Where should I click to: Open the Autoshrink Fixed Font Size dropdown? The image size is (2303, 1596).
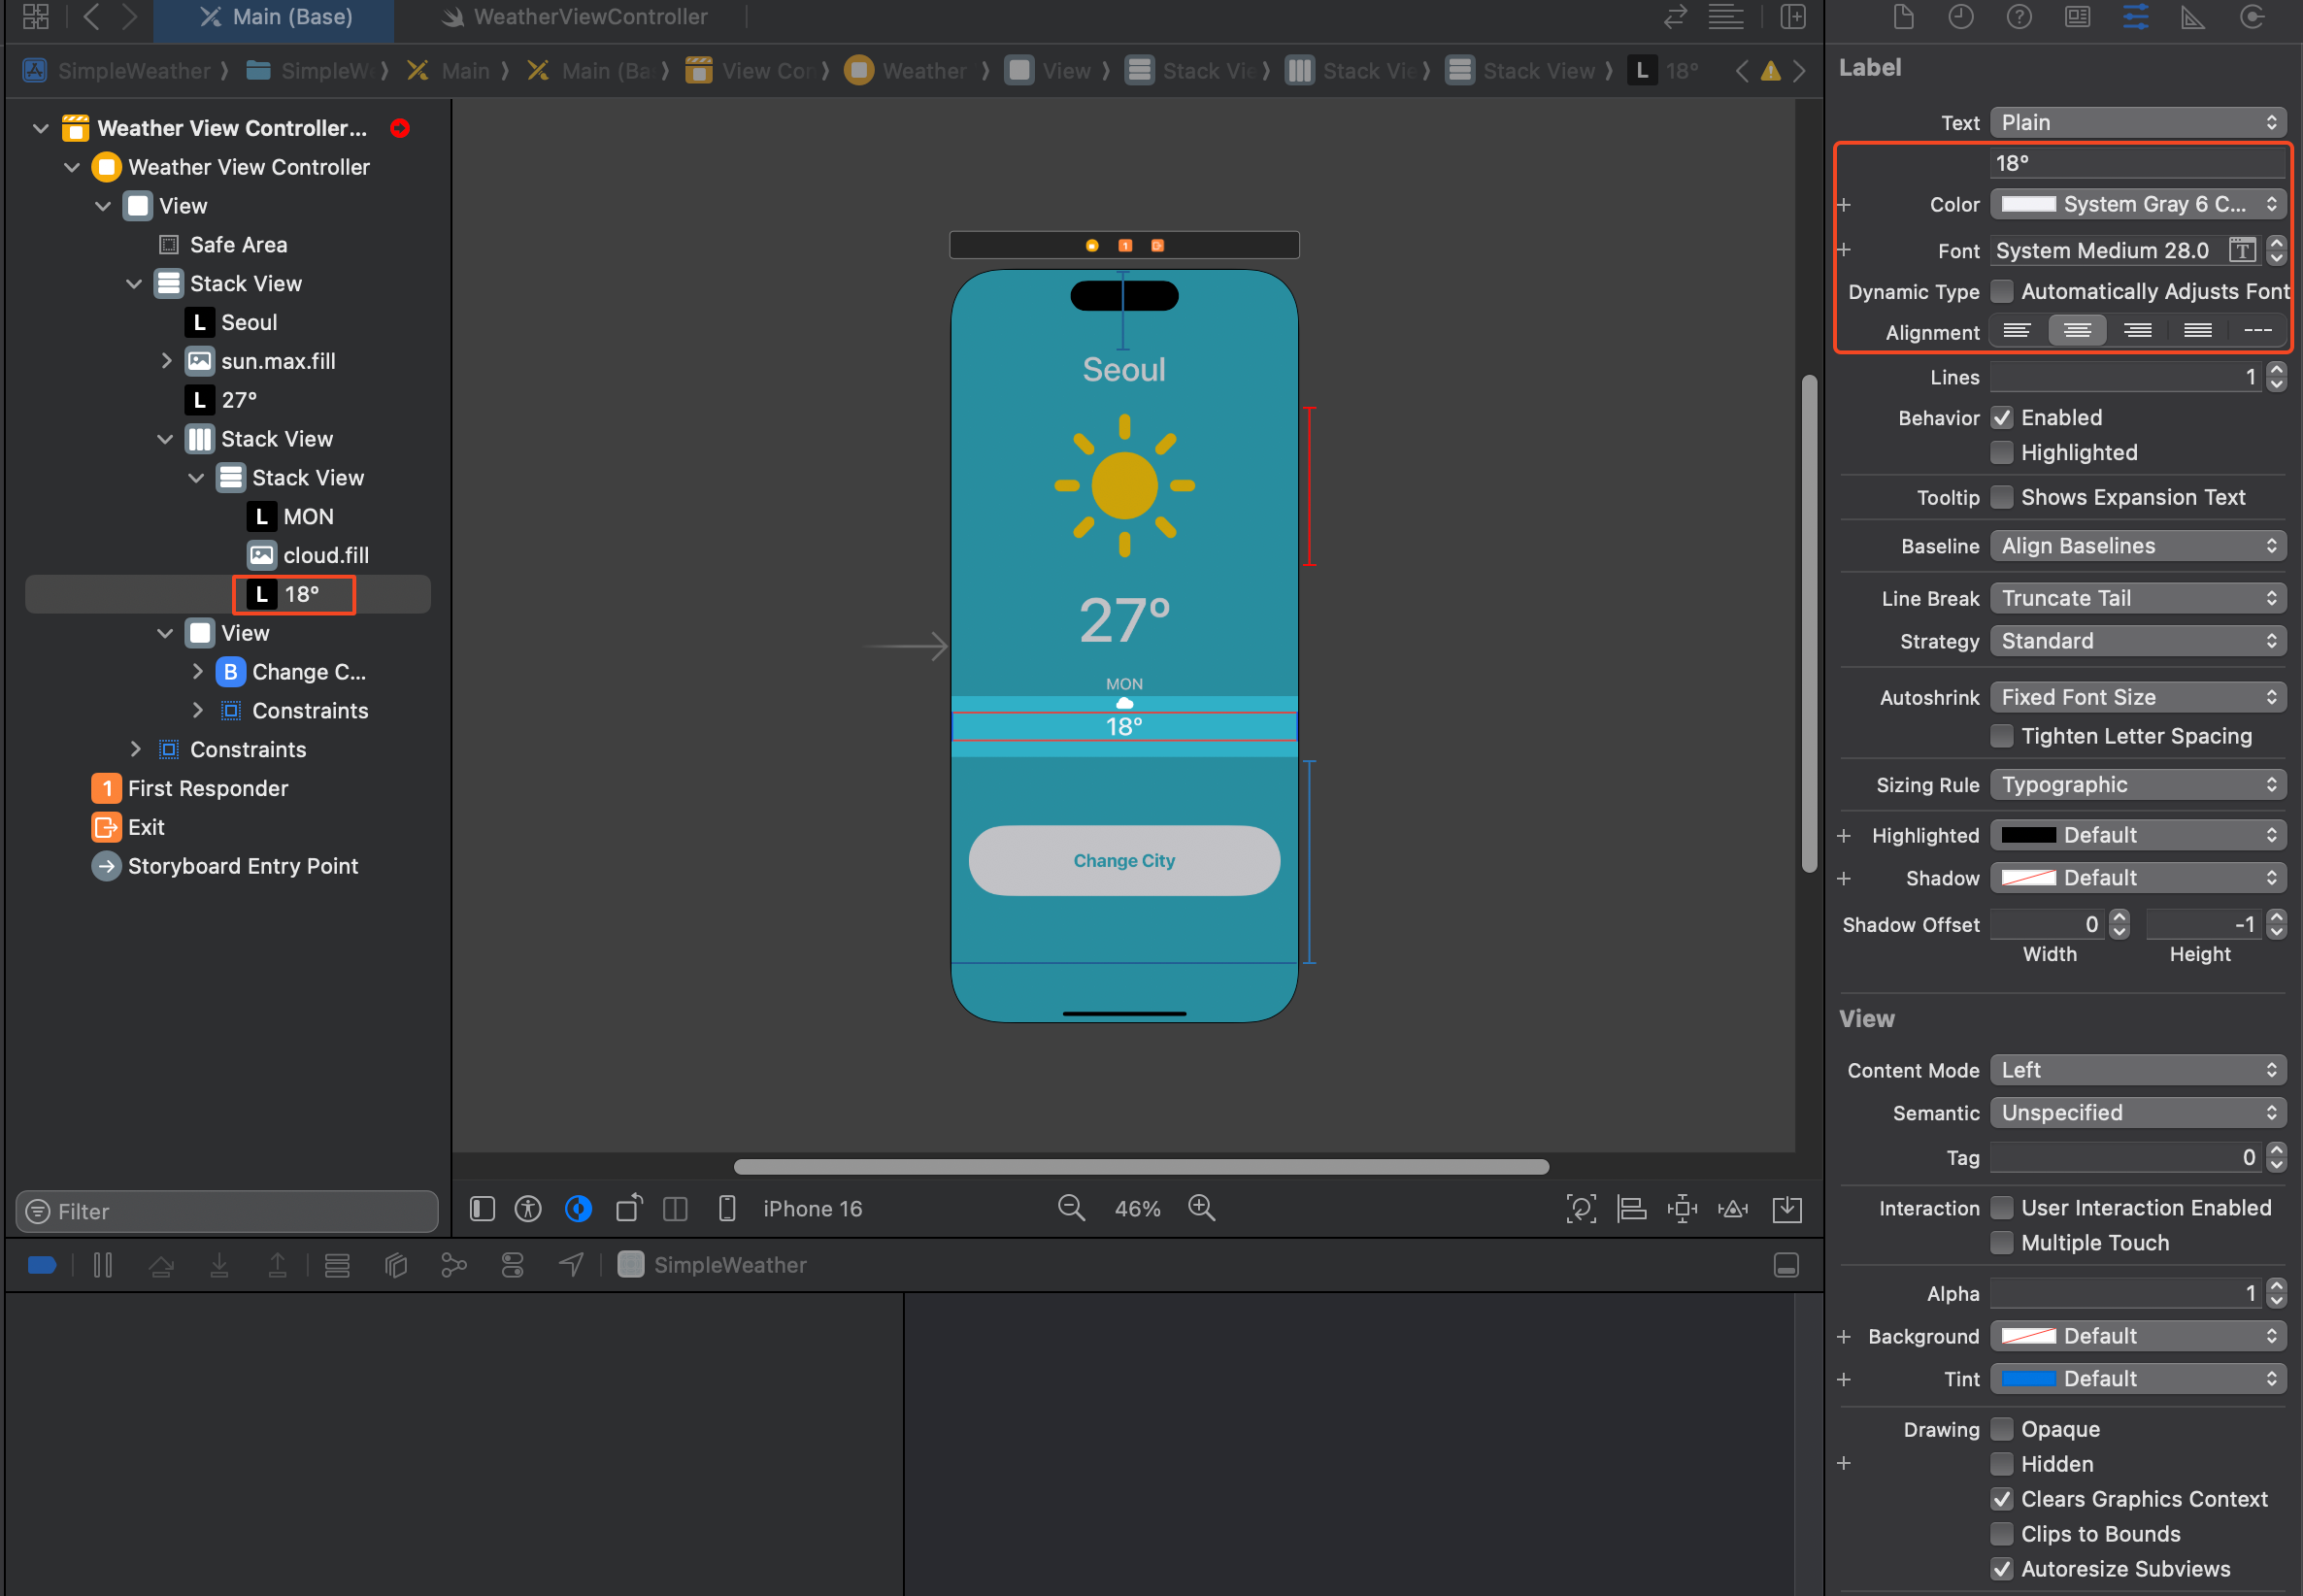2138,697
